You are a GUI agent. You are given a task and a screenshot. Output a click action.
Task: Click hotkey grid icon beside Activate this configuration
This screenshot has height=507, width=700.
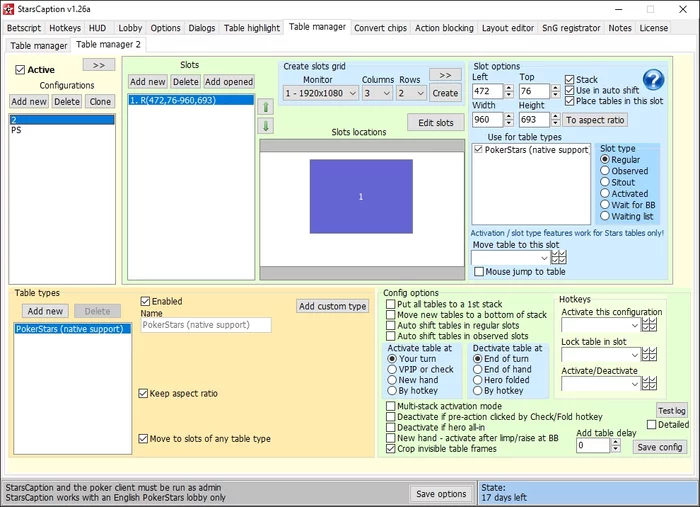(649, 324)
